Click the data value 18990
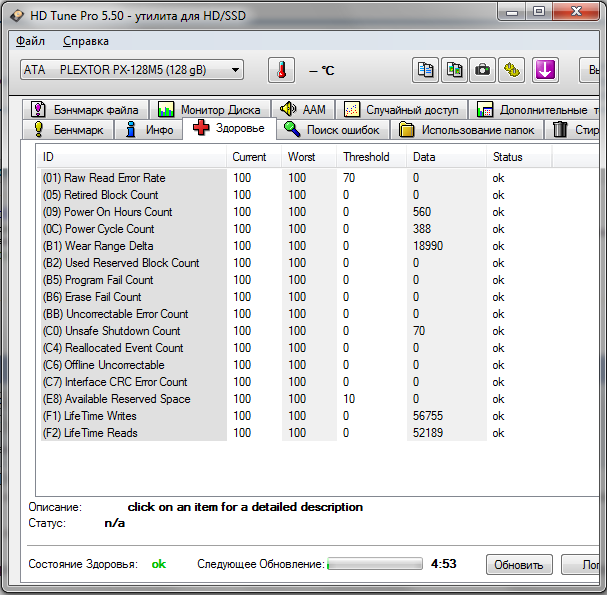This screenshot has width=607, height=595. coord(428,246)
